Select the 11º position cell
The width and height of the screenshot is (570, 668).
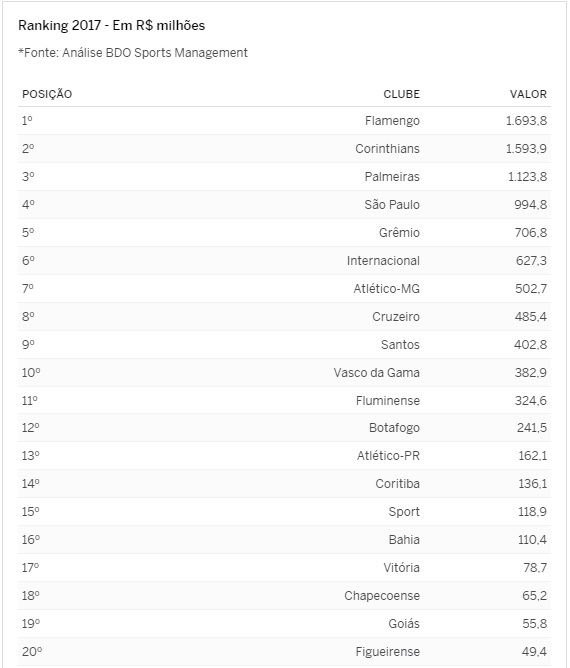(30, 400)
